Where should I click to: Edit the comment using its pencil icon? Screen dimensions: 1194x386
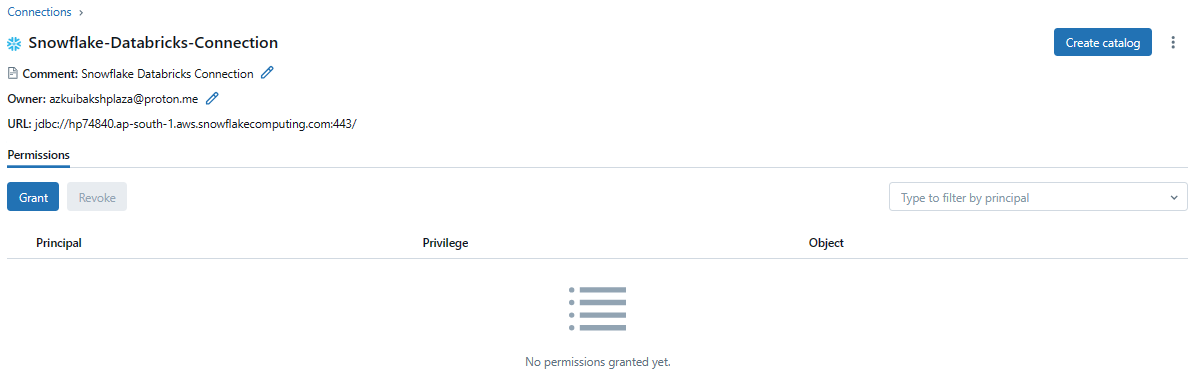tap(267, 73)
